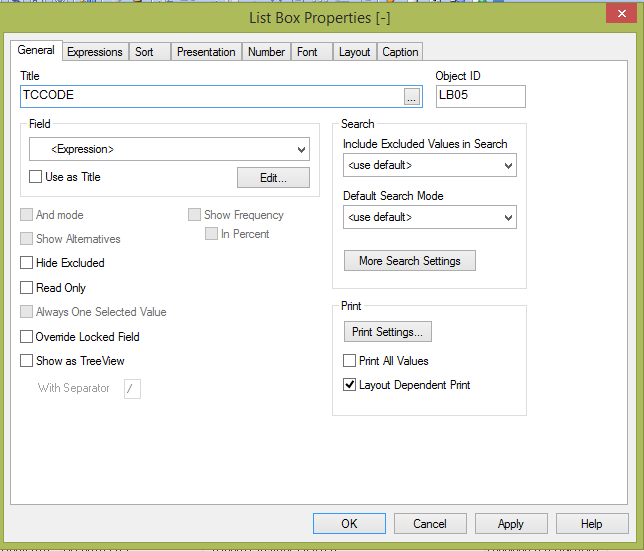Image resolution: width=644 pixels, height=551 pixels.
Task: Go to the Caption tab
Action: point(400,52)
